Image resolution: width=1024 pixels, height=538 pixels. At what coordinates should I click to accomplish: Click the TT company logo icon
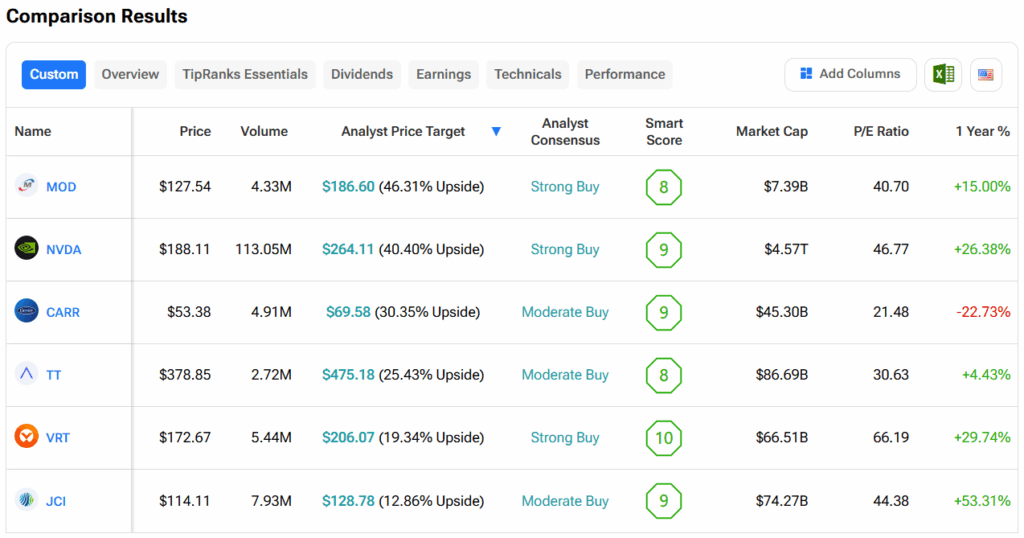(x=27, y=374)
